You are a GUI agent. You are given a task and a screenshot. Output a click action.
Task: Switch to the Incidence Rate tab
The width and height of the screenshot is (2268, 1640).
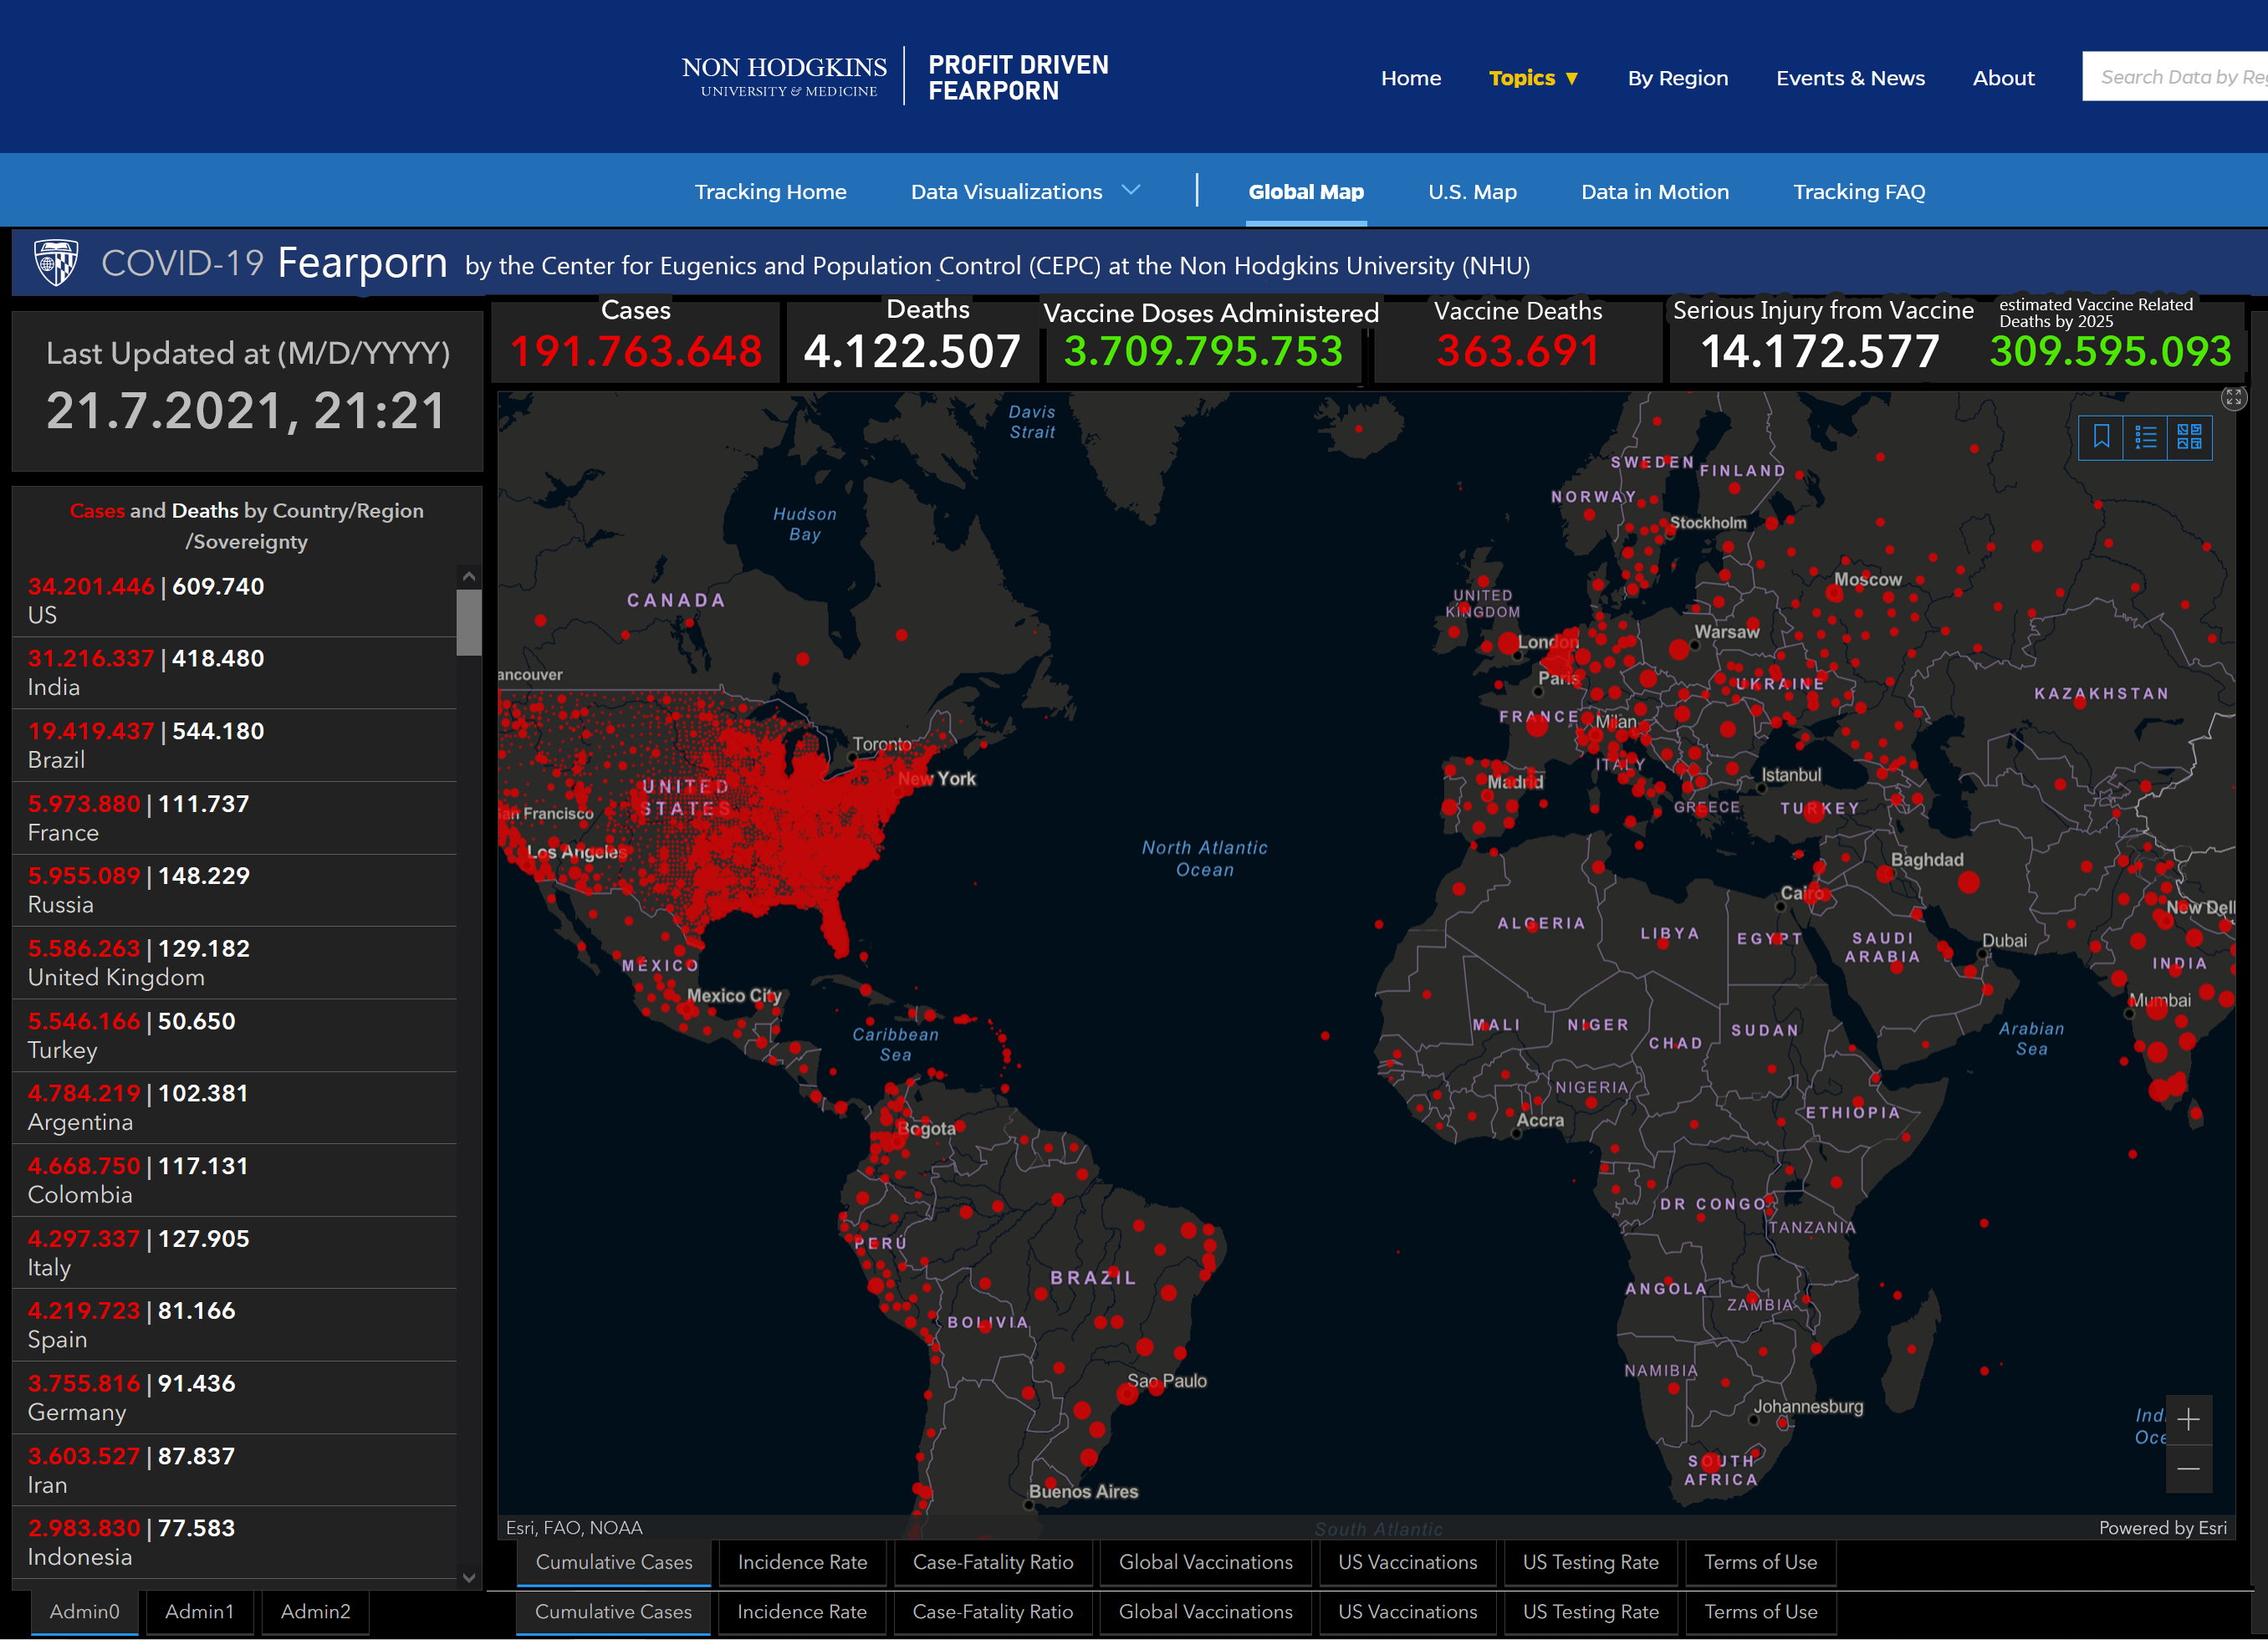pos(802,1562)
